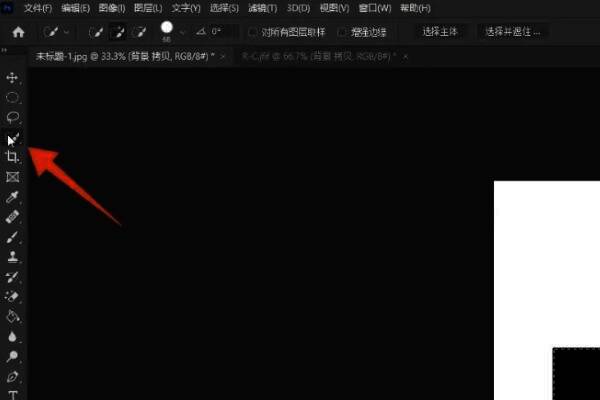Expand the toolbox double-arrow toggle
The height and width of the screenshot is (400, 600).
tap(4, 50)
